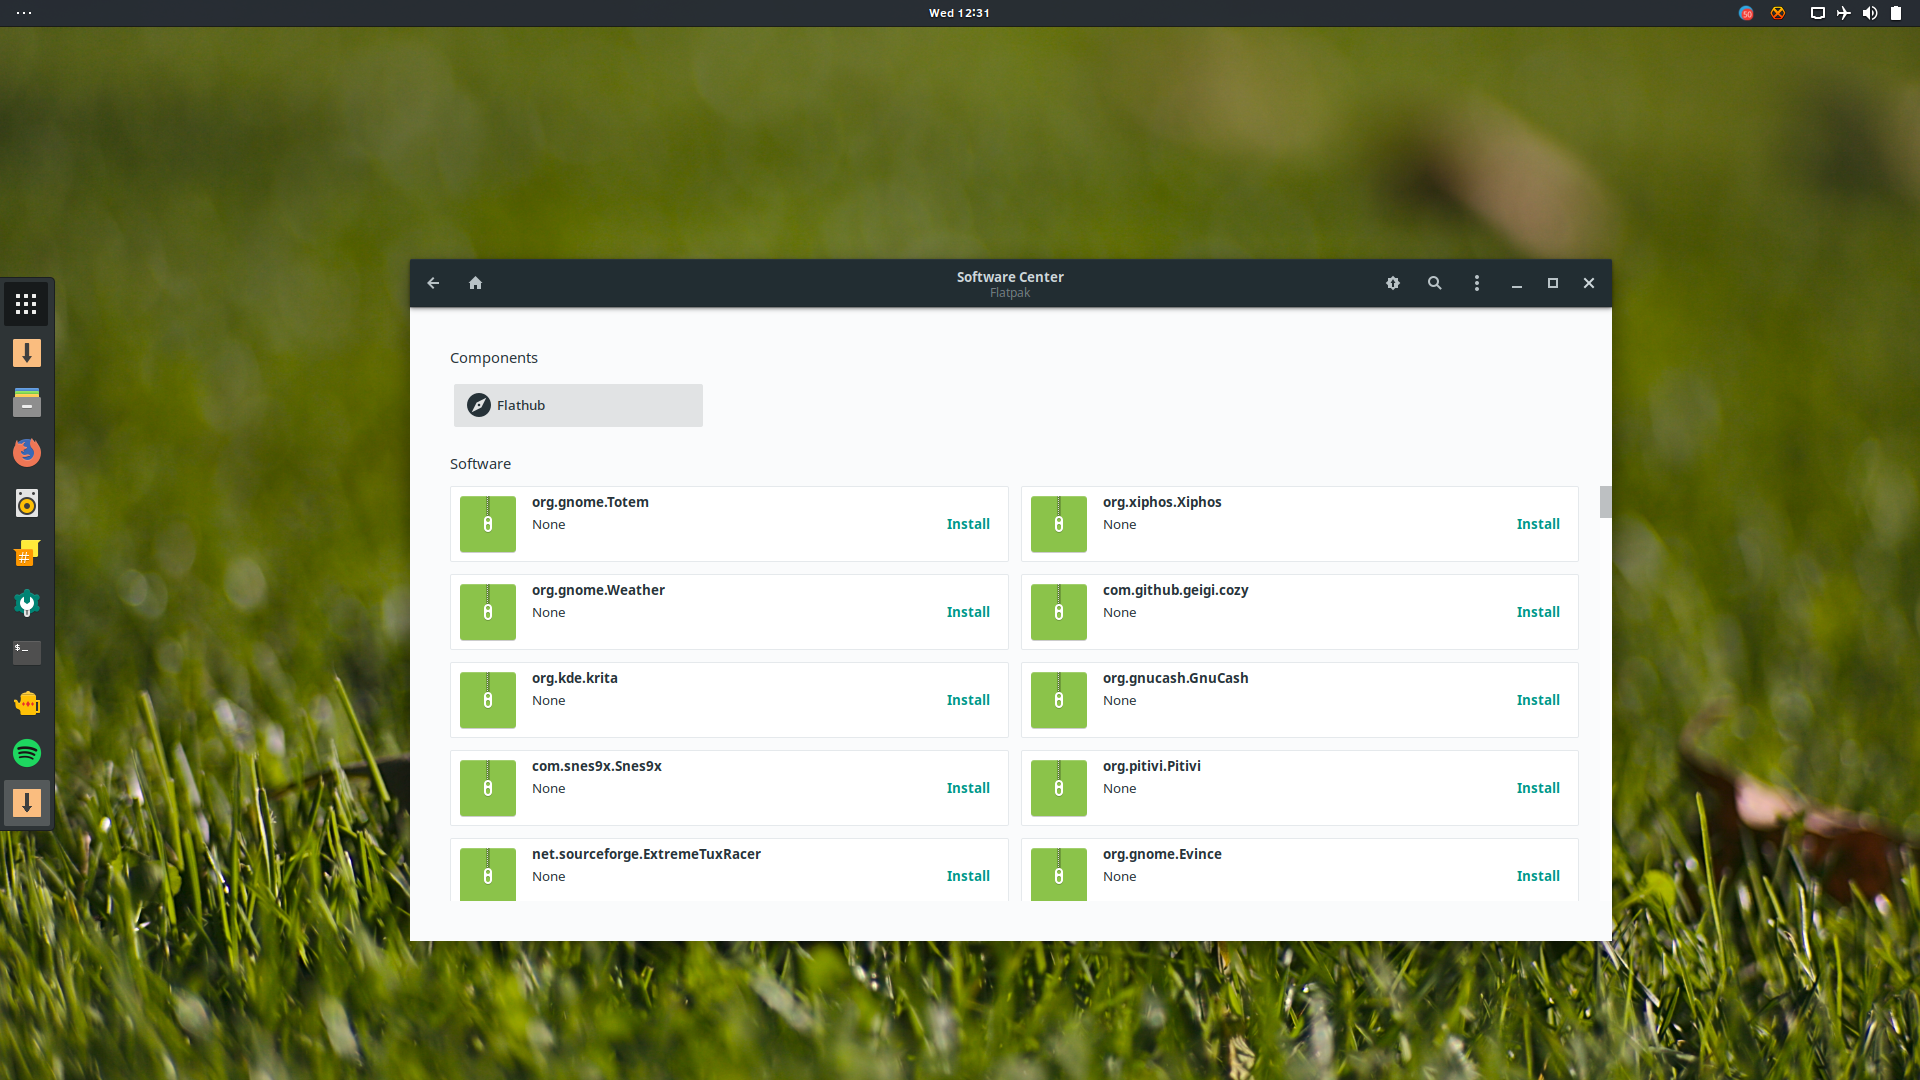Viewport: 1920px width, 1080px height.
Task: Click the org.gnome.Totem package icon
Action: coord(488,524)
